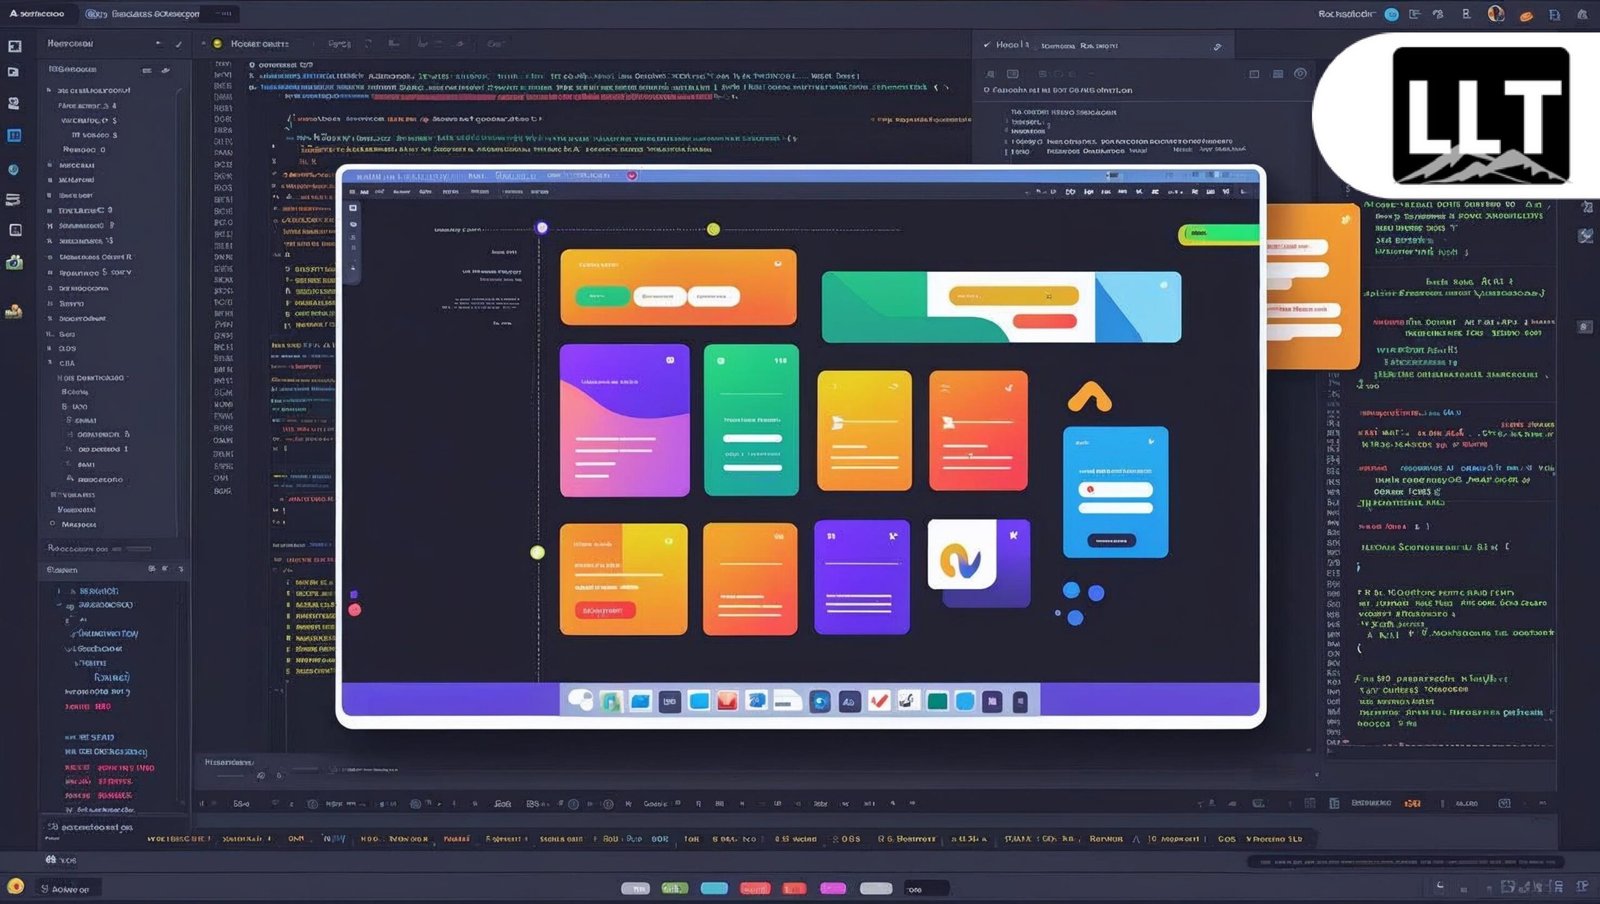1600x904 pixels.
Task: Click the purple timeline marker dot
Action: pos(542,228)
